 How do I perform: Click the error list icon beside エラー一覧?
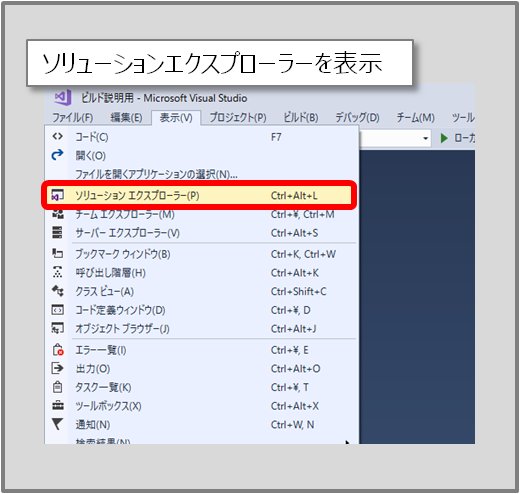[x=58, y=350]
